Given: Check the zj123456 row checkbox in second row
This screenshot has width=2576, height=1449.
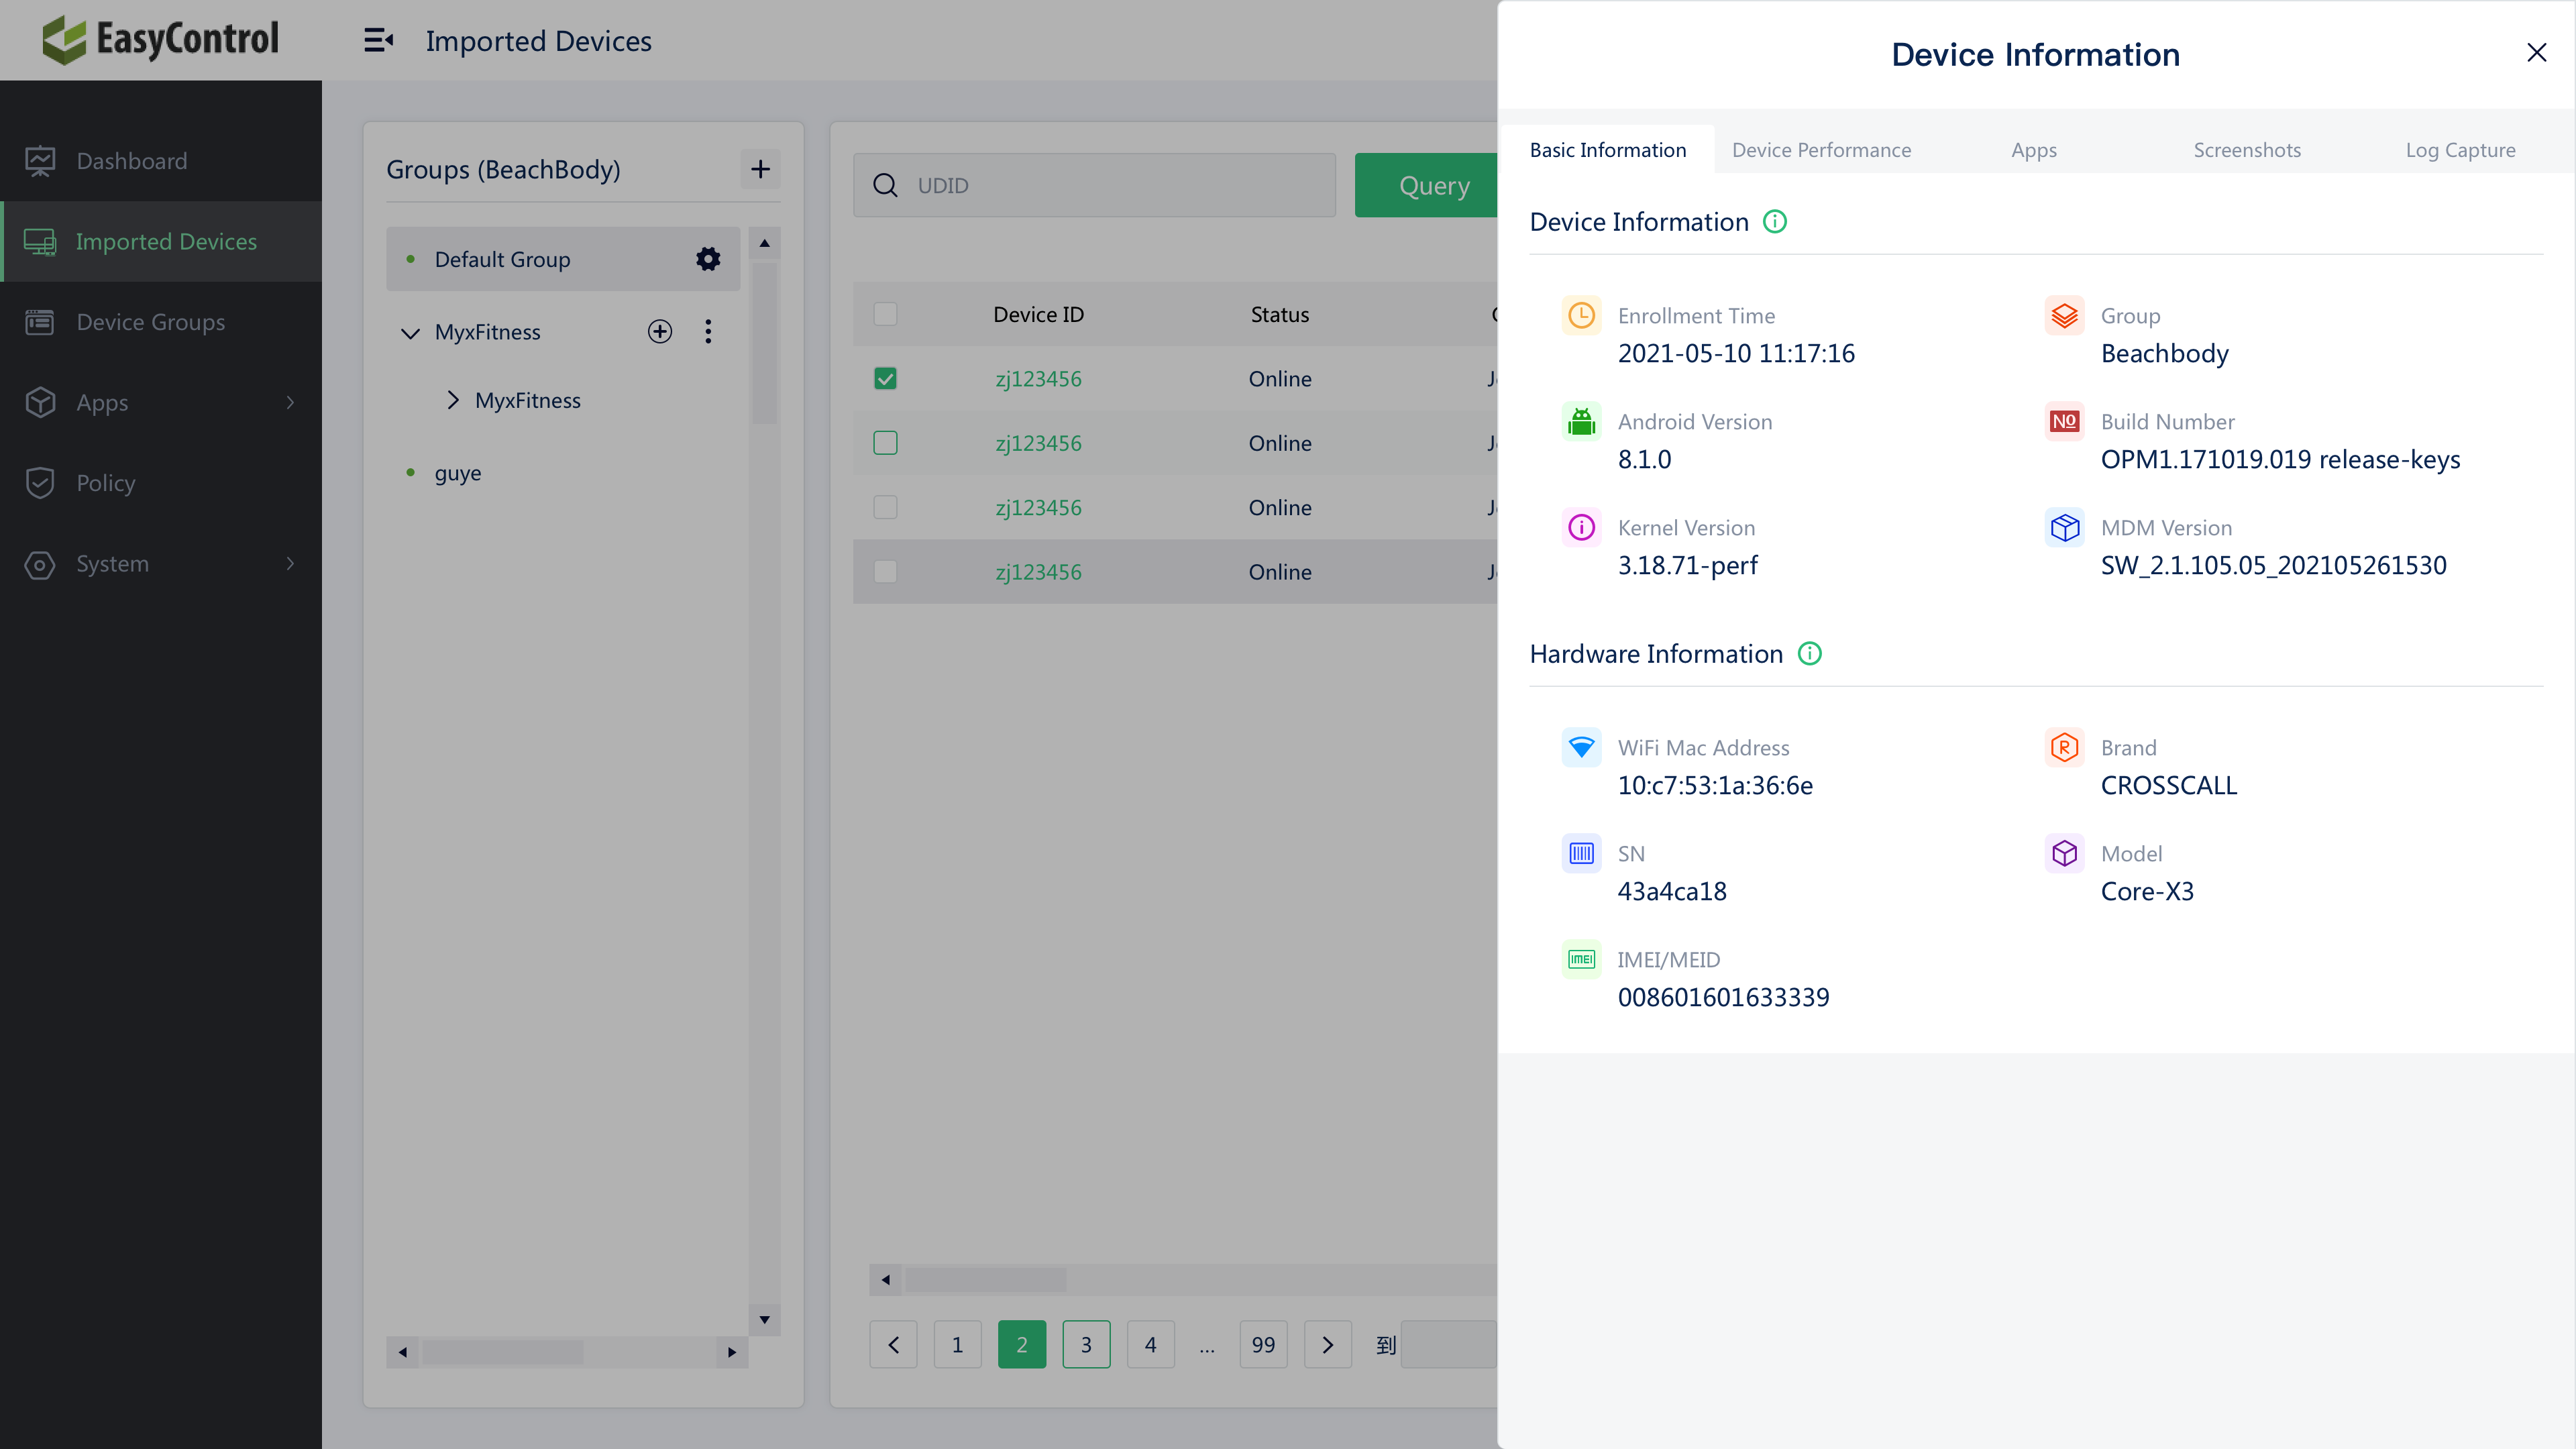Looking at the screenshot, I should 885,442.
